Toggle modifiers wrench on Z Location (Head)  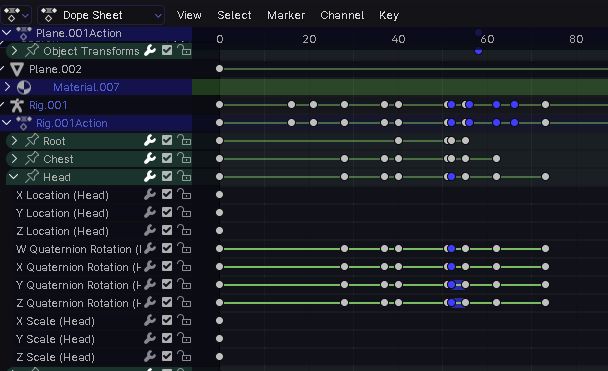tap(150, 230)
